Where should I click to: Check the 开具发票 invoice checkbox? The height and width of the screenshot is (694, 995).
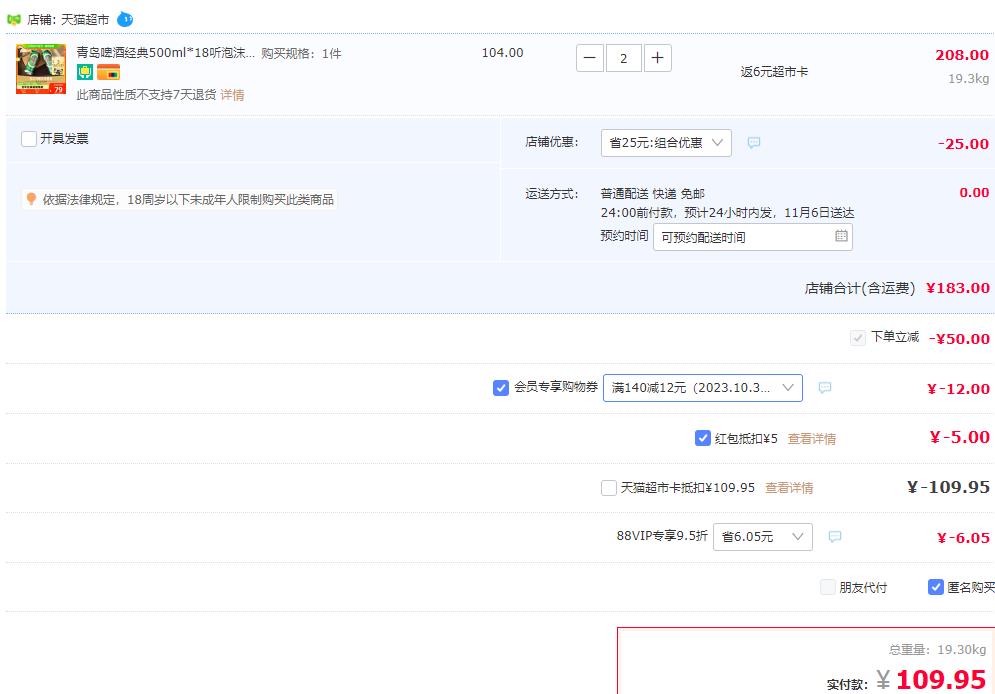(29, 139)
